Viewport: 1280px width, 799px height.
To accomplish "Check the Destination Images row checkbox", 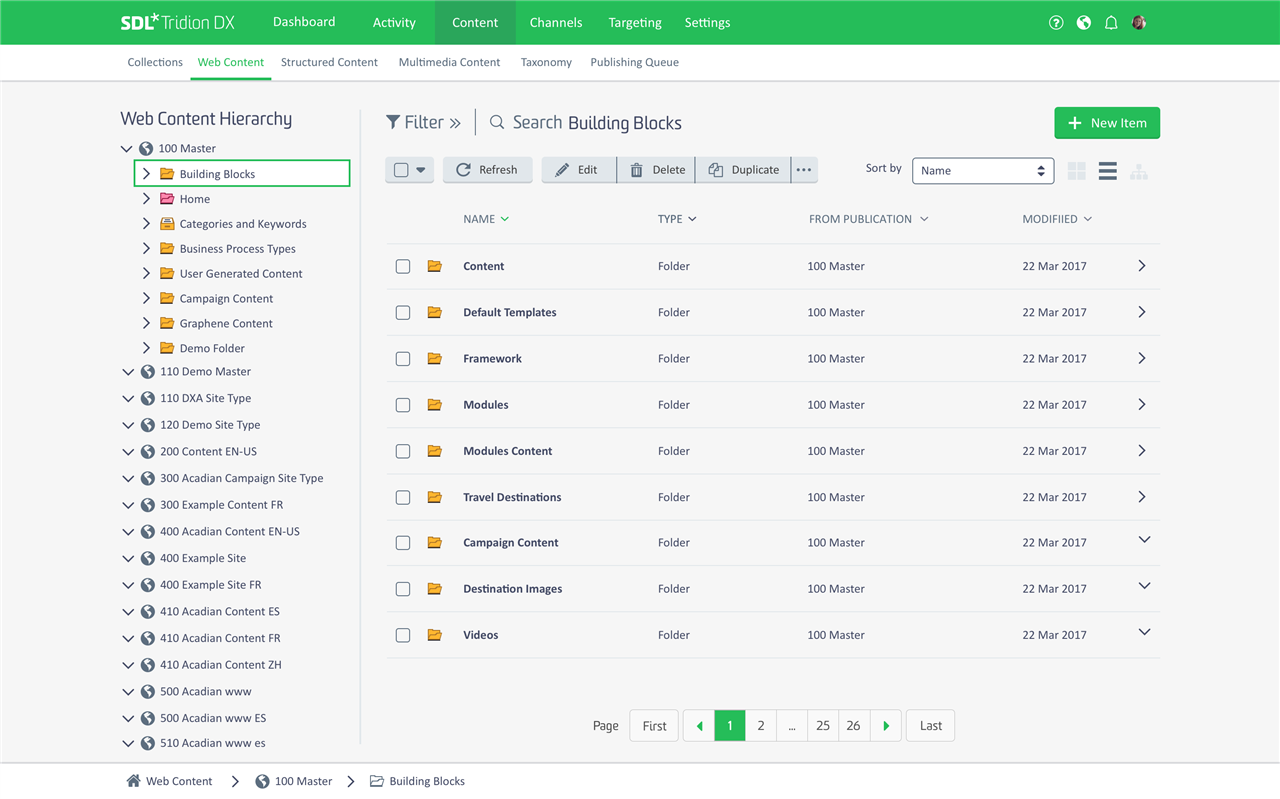I will 403,589.
